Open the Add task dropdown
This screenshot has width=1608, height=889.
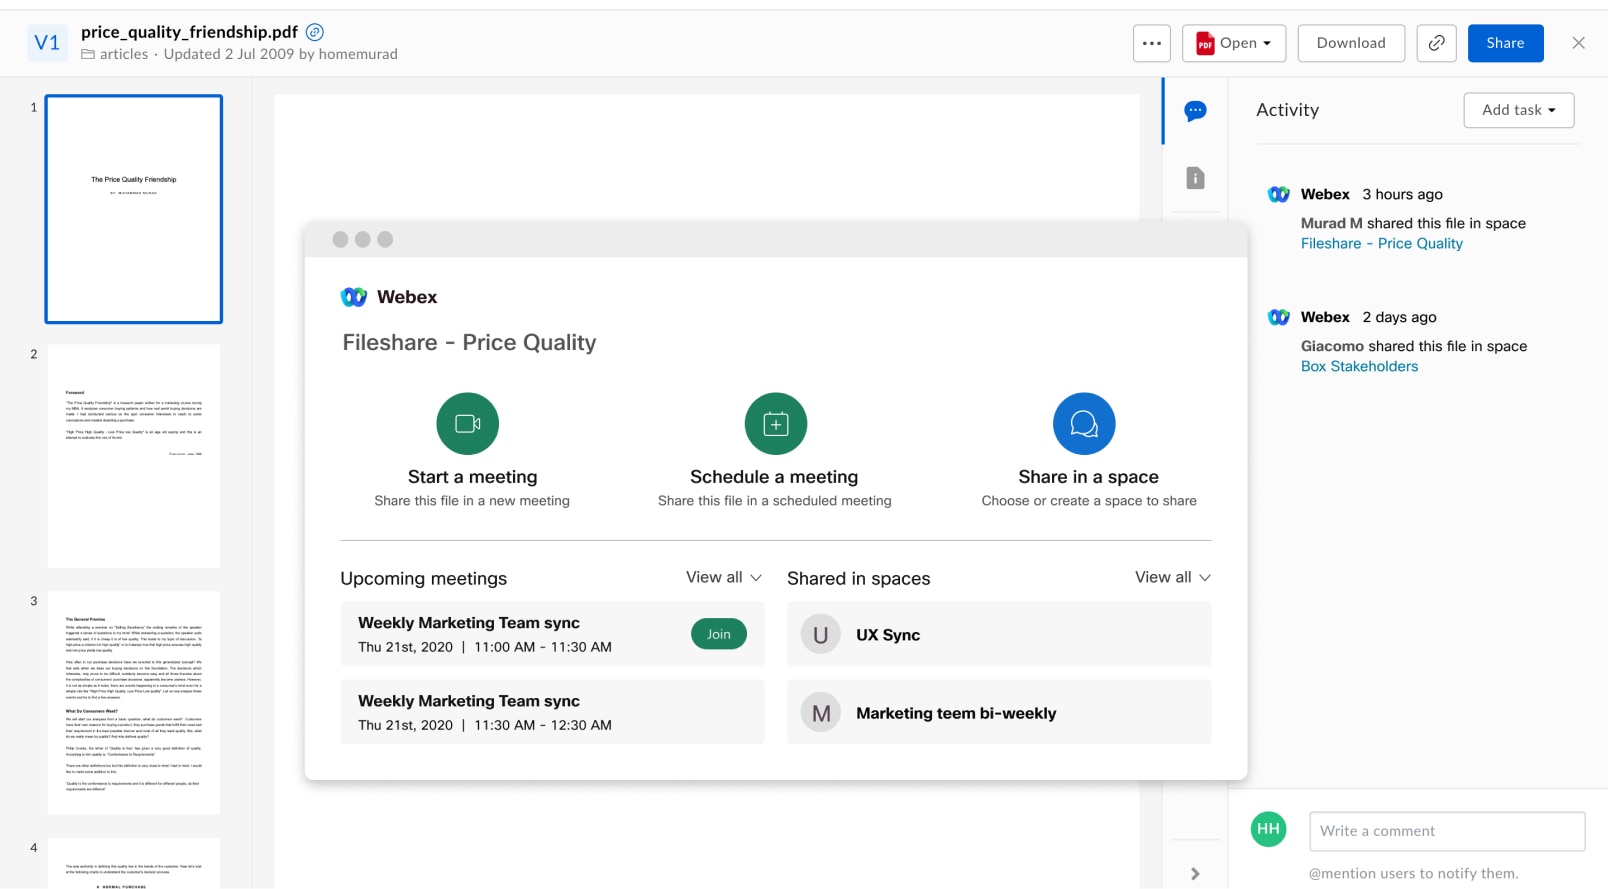click(x=1518, y=110)
